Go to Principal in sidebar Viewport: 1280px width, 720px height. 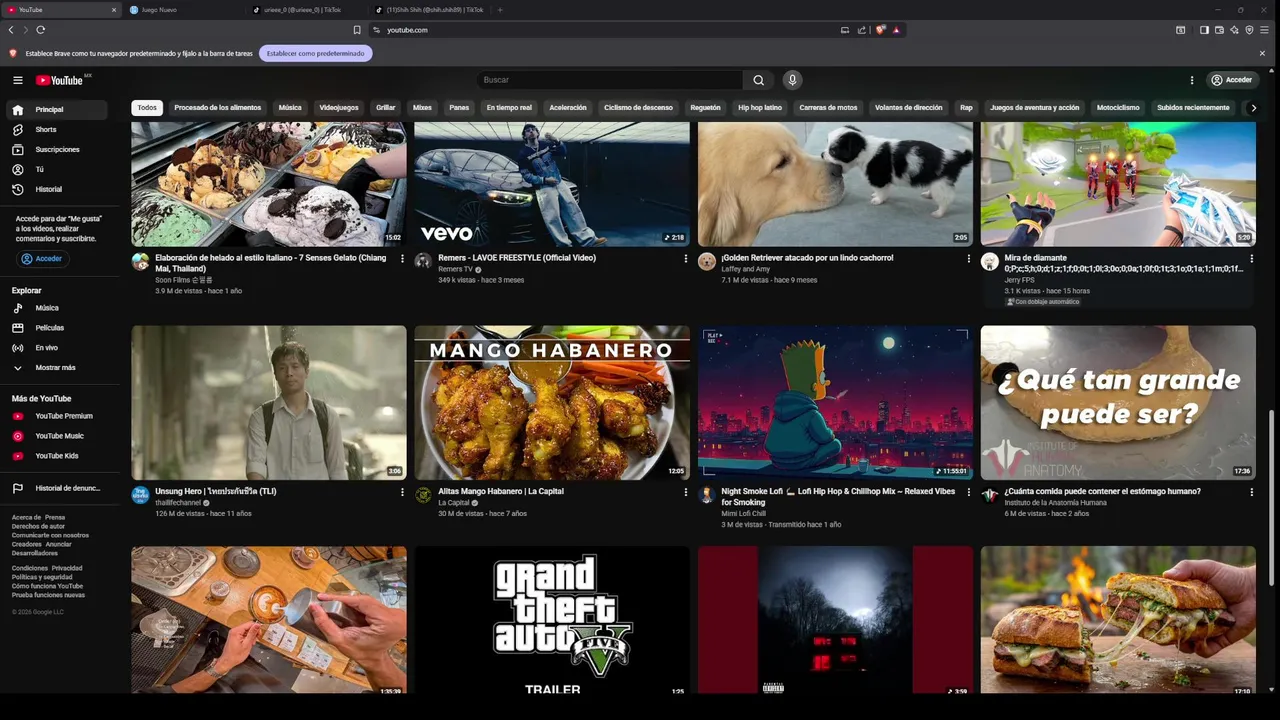click(x=57, y=110)
